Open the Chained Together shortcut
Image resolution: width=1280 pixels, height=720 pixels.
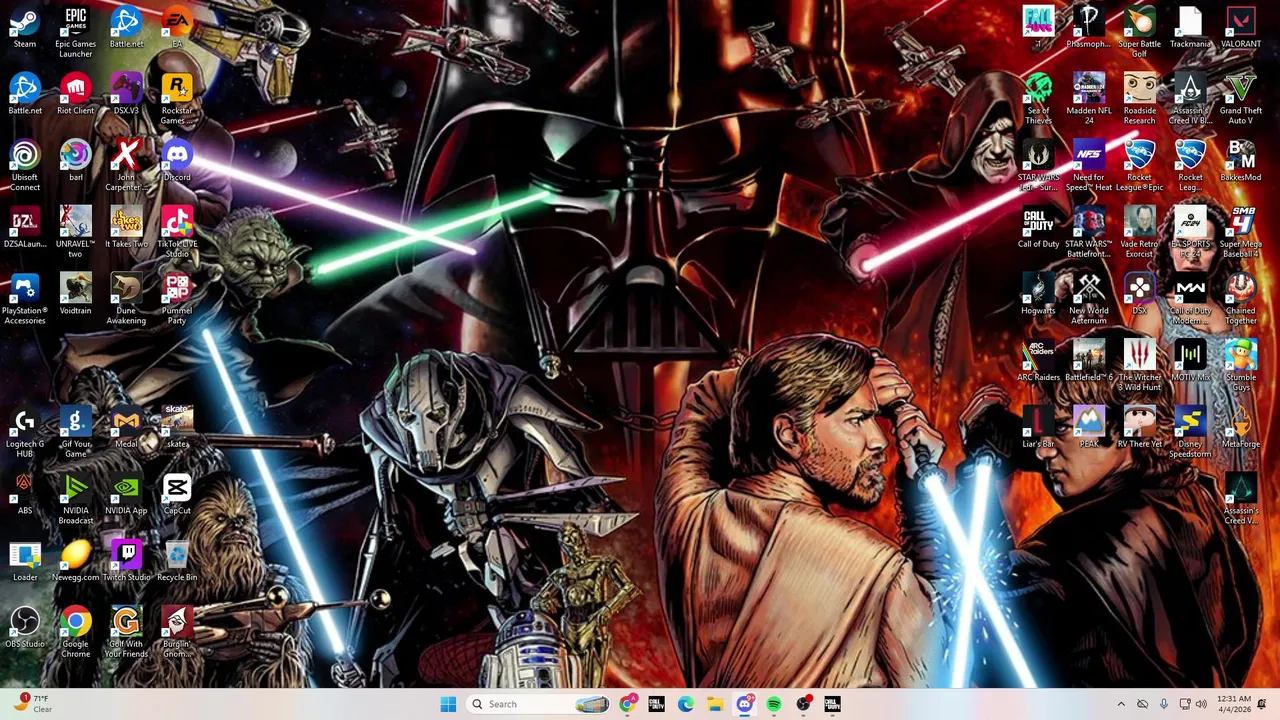[x=1241, y=299]
